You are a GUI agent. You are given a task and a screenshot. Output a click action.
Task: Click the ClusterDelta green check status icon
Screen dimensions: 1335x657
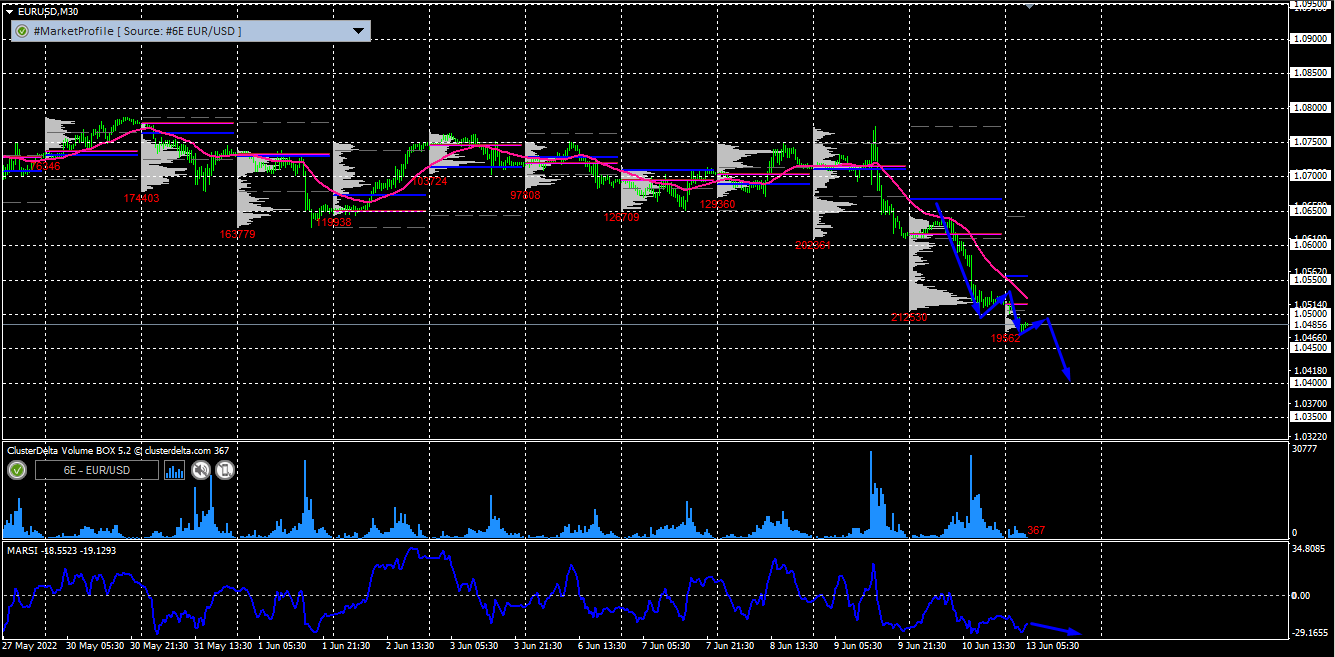(x=17, y=470)
